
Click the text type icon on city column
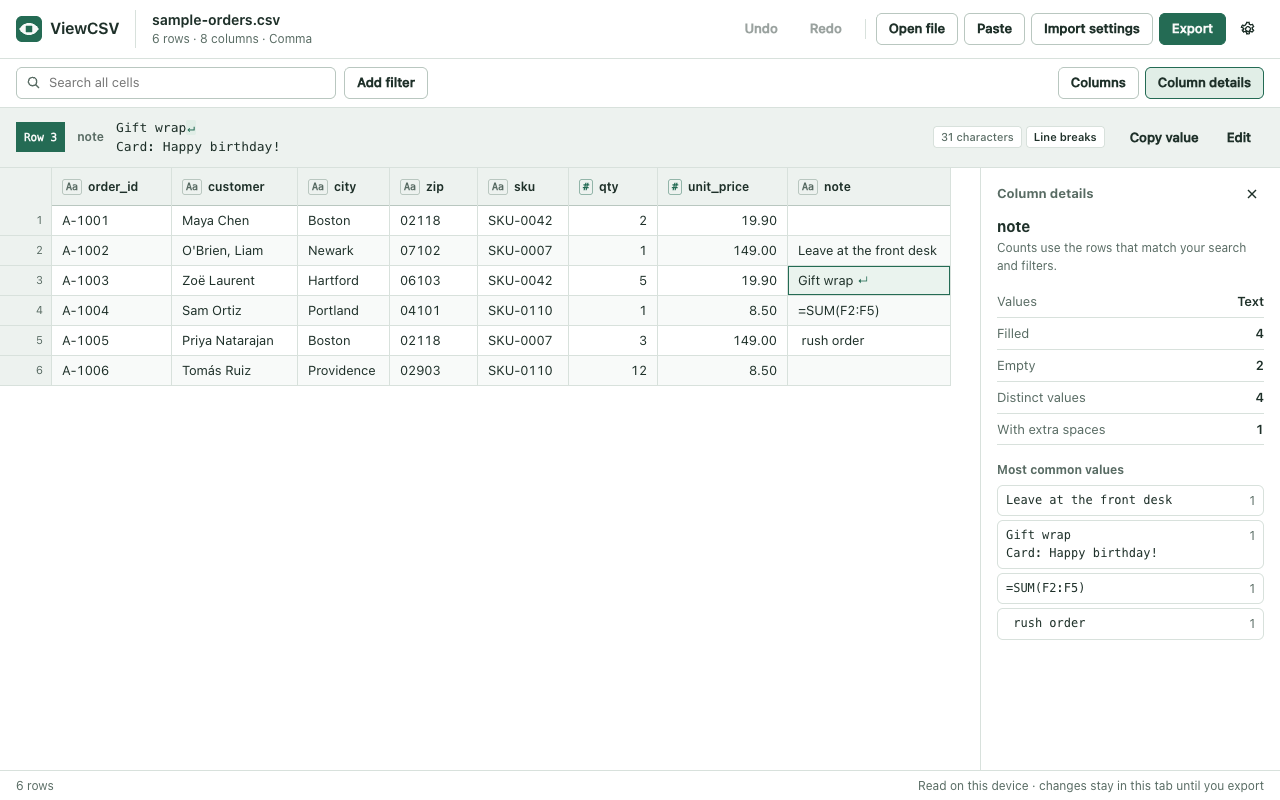(318, 187)
